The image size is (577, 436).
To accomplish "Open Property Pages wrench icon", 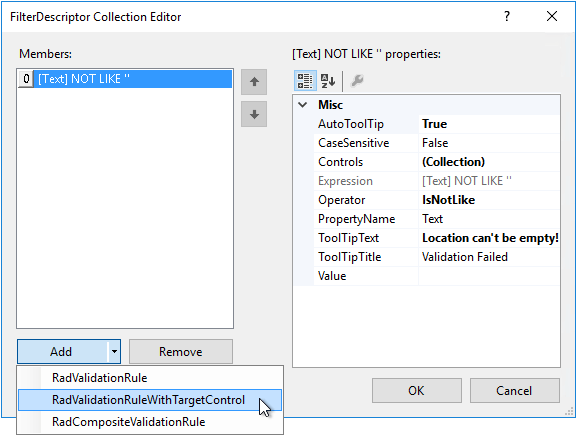I will click(357, 81).
